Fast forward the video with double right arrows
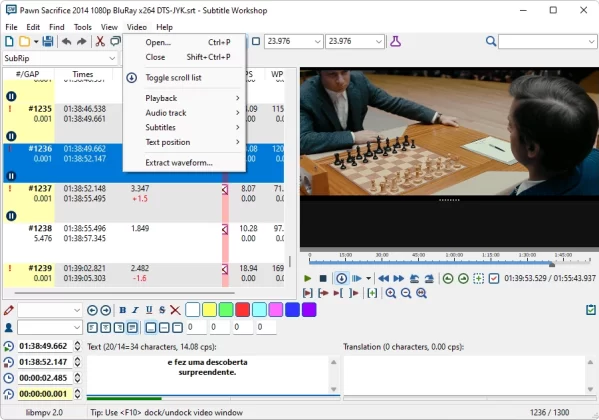The height and width of the screenshot is (420, 599). coord(398,278)
